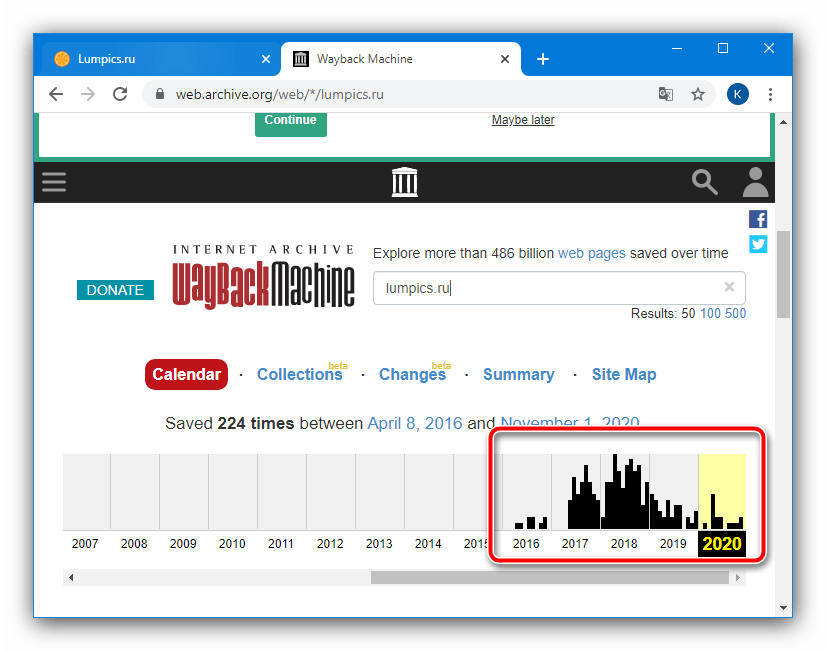Click the green Continue button
The image size is (826, 651).
click(x=291, y=124)
